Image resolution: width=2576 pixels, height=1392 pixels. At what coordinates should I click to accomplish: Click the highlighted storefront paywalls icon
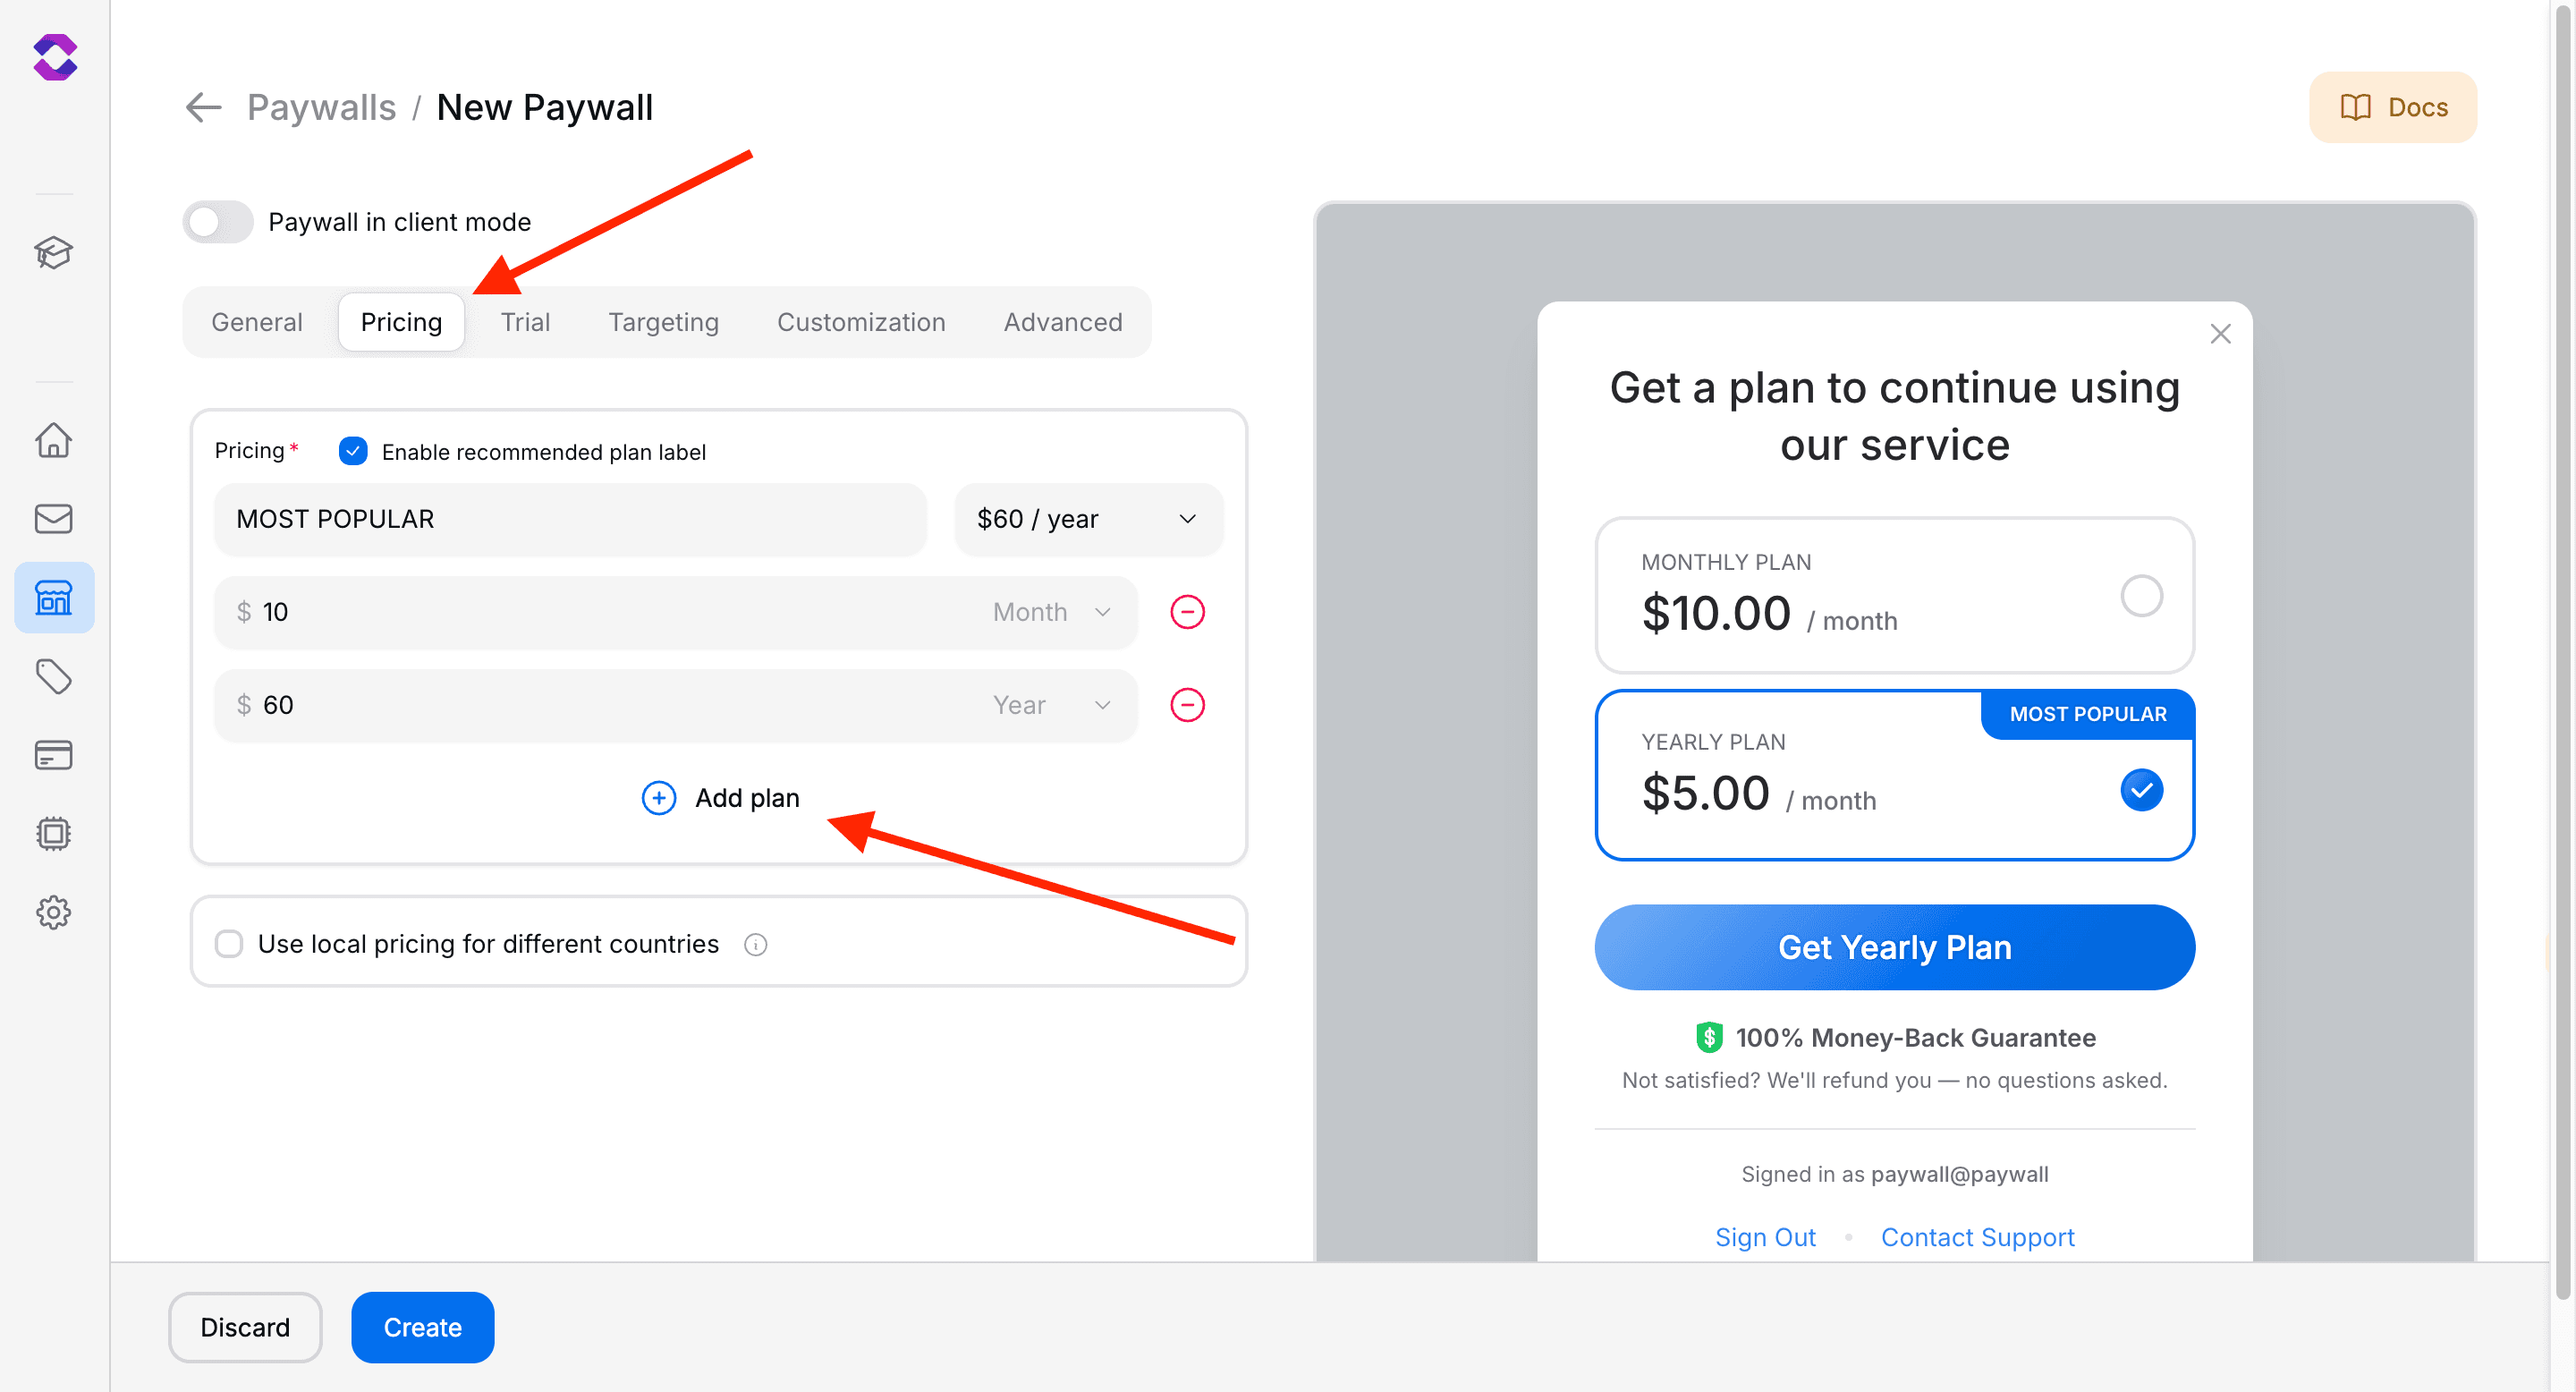(x=54, y=597)
